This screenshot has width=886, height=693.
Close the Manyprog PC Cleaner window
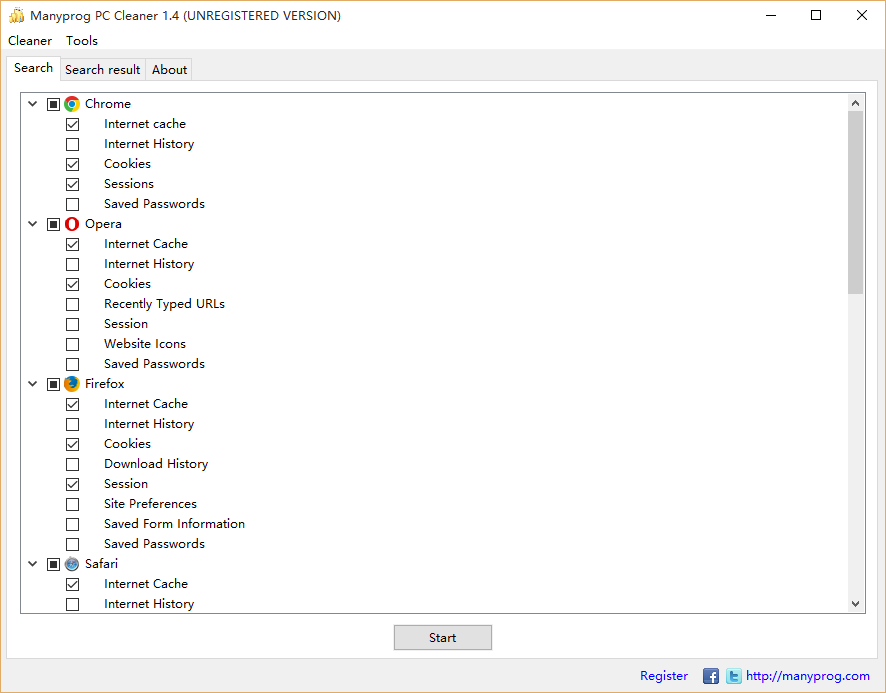point(862,15)
